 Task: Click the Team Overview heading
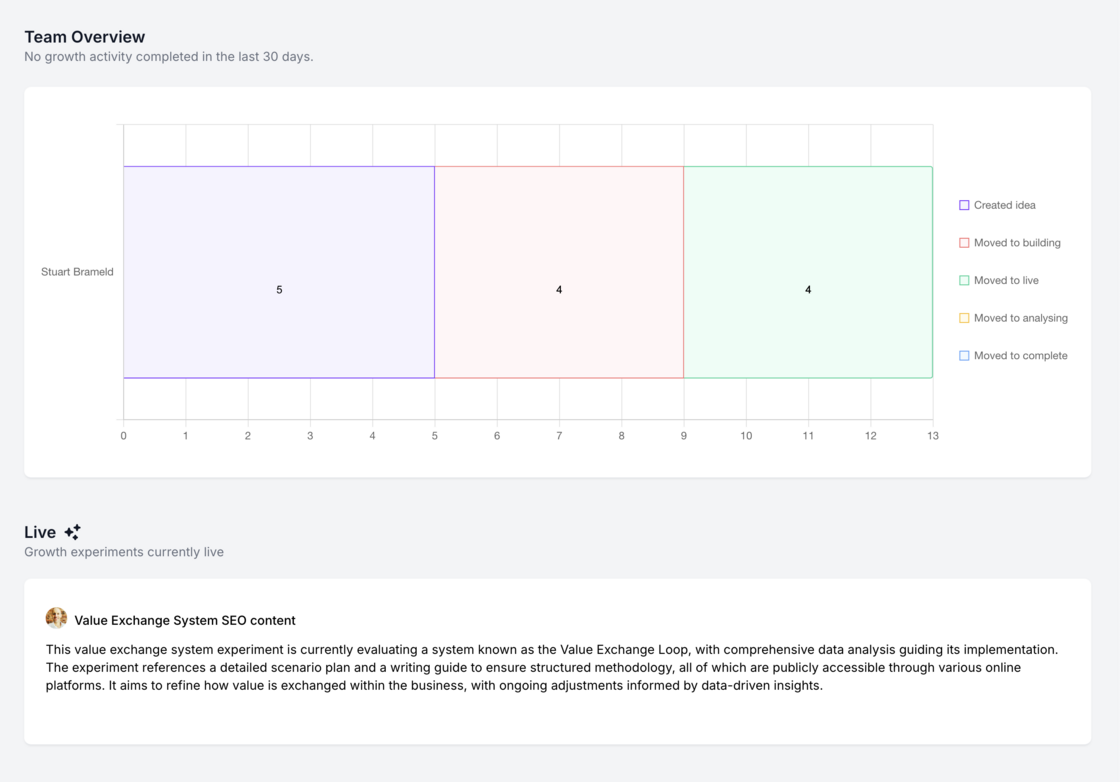(84, 37)
